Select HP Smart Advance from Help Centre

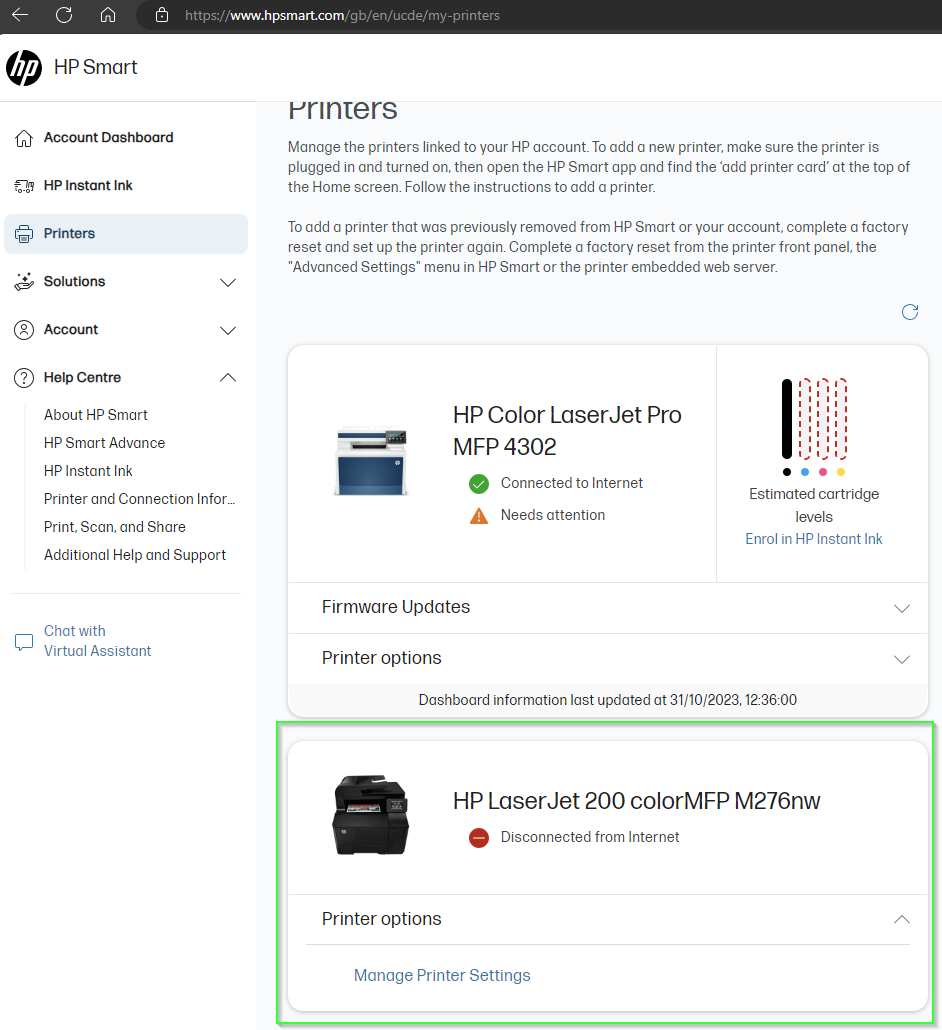pyautogui.click(x=104, y=442)
